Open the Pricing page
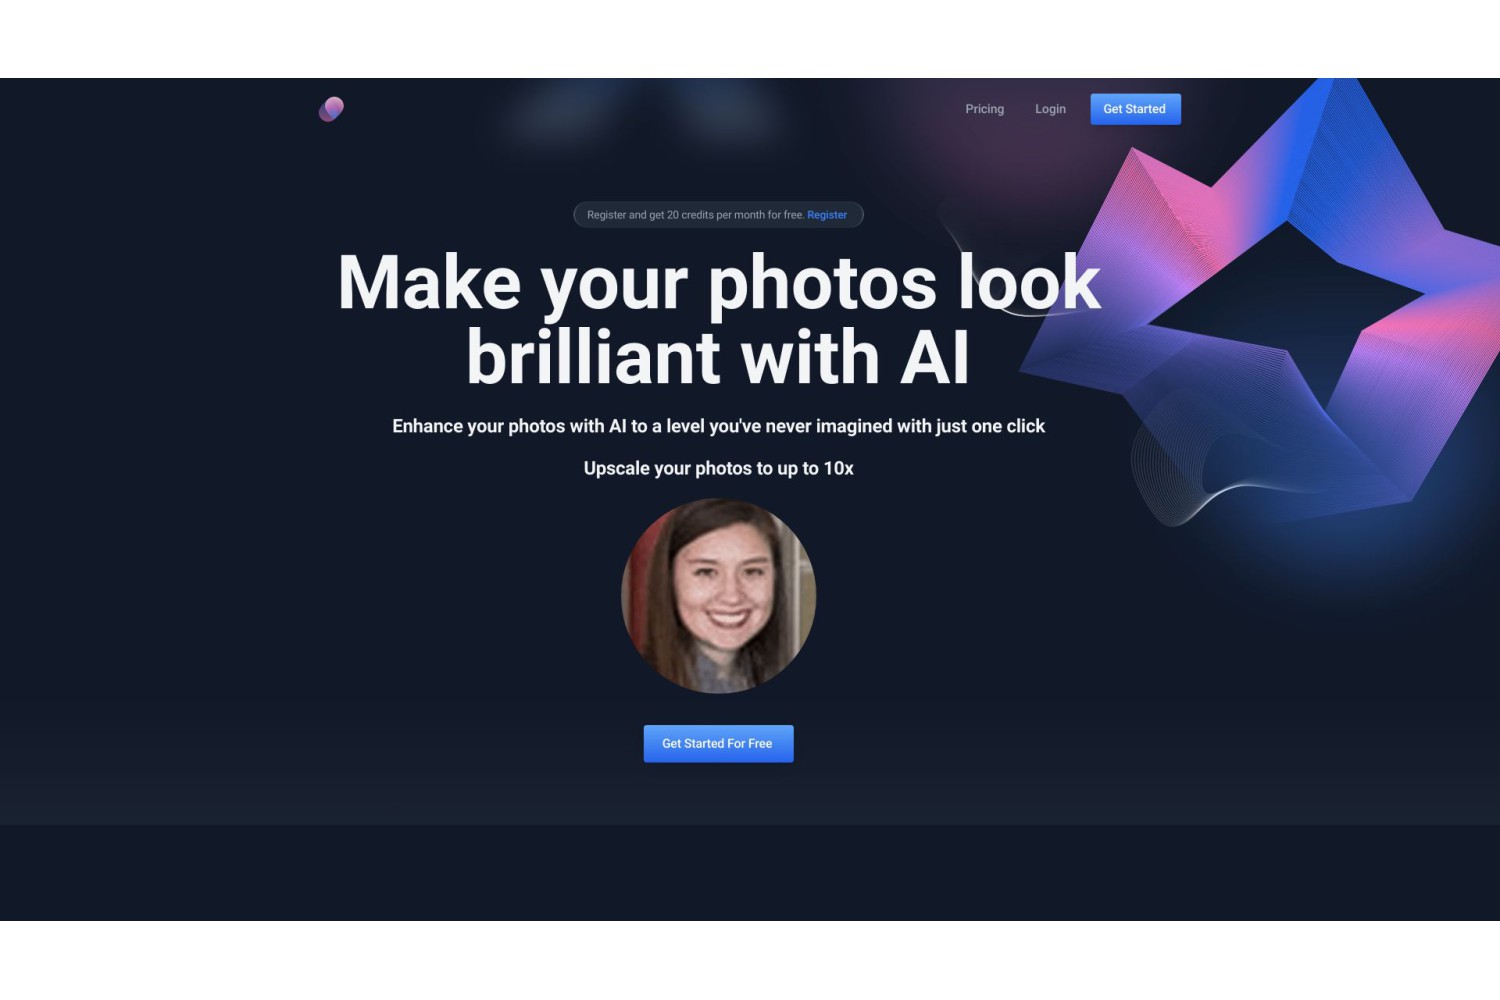The image size is (1500, 1000). pyautogui.click(x=984, y=109)
